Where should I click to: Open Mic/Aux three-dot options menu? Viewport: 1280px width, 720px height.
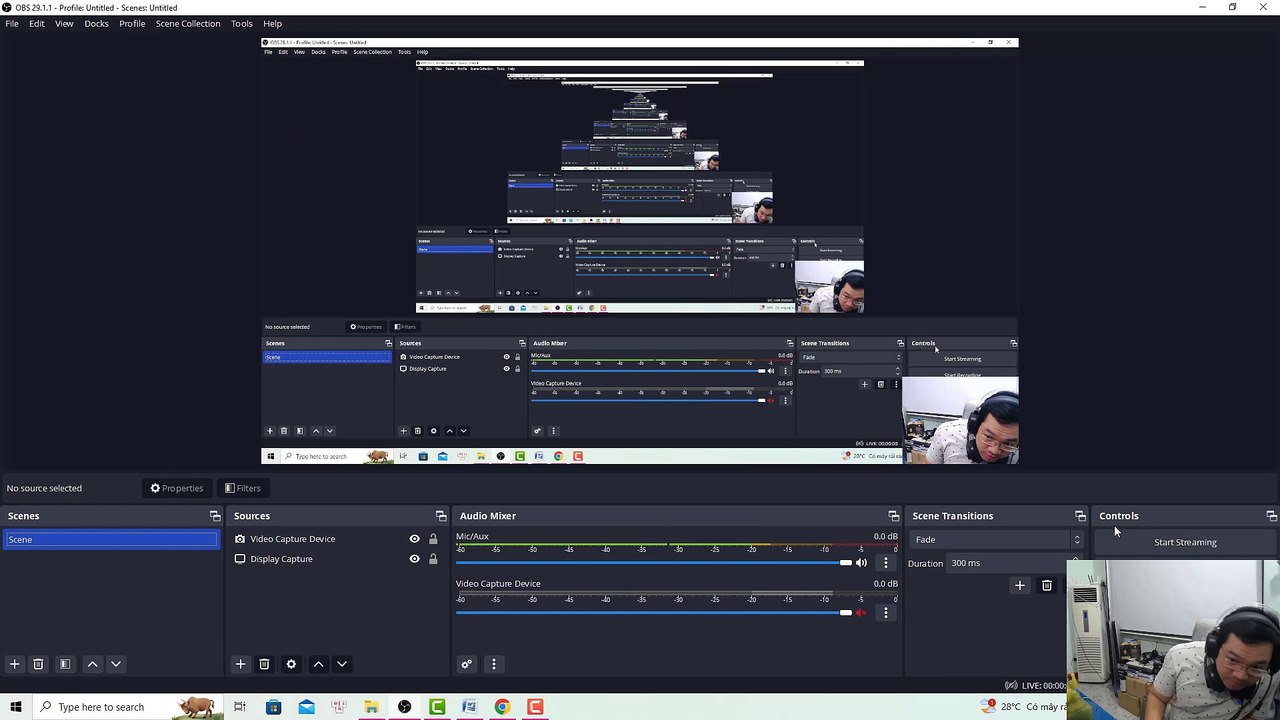pyautogui.click(x=885, y=563)
